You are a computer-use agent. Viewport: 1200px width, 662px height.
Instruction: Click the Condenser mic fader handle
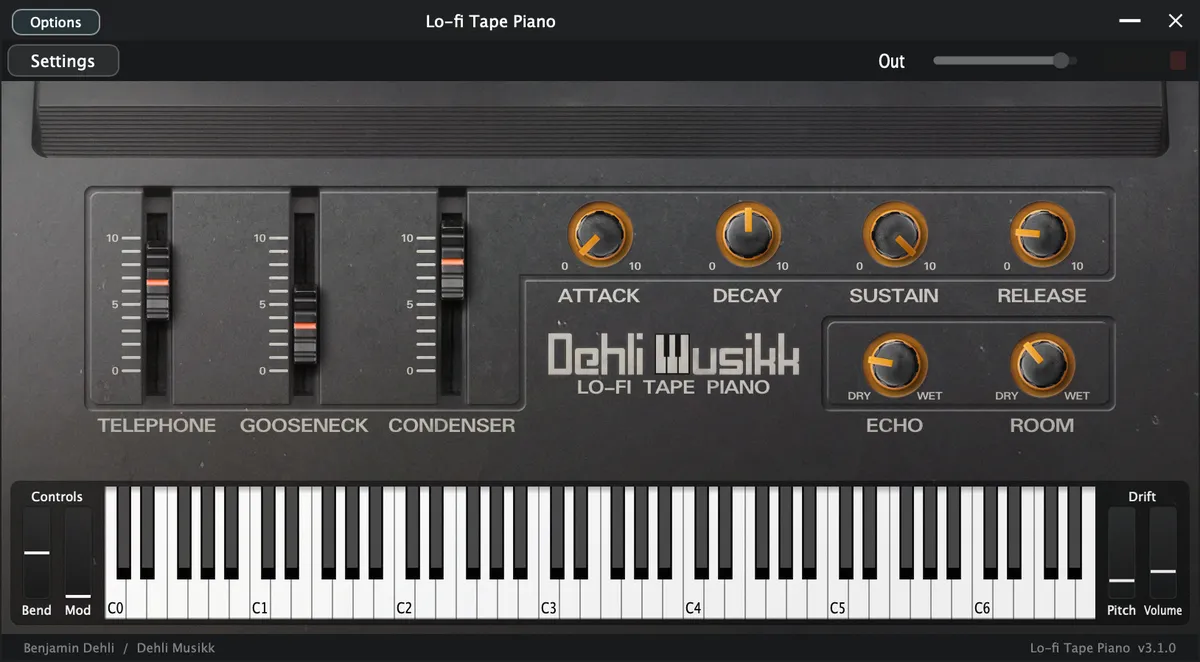(452, 261)
